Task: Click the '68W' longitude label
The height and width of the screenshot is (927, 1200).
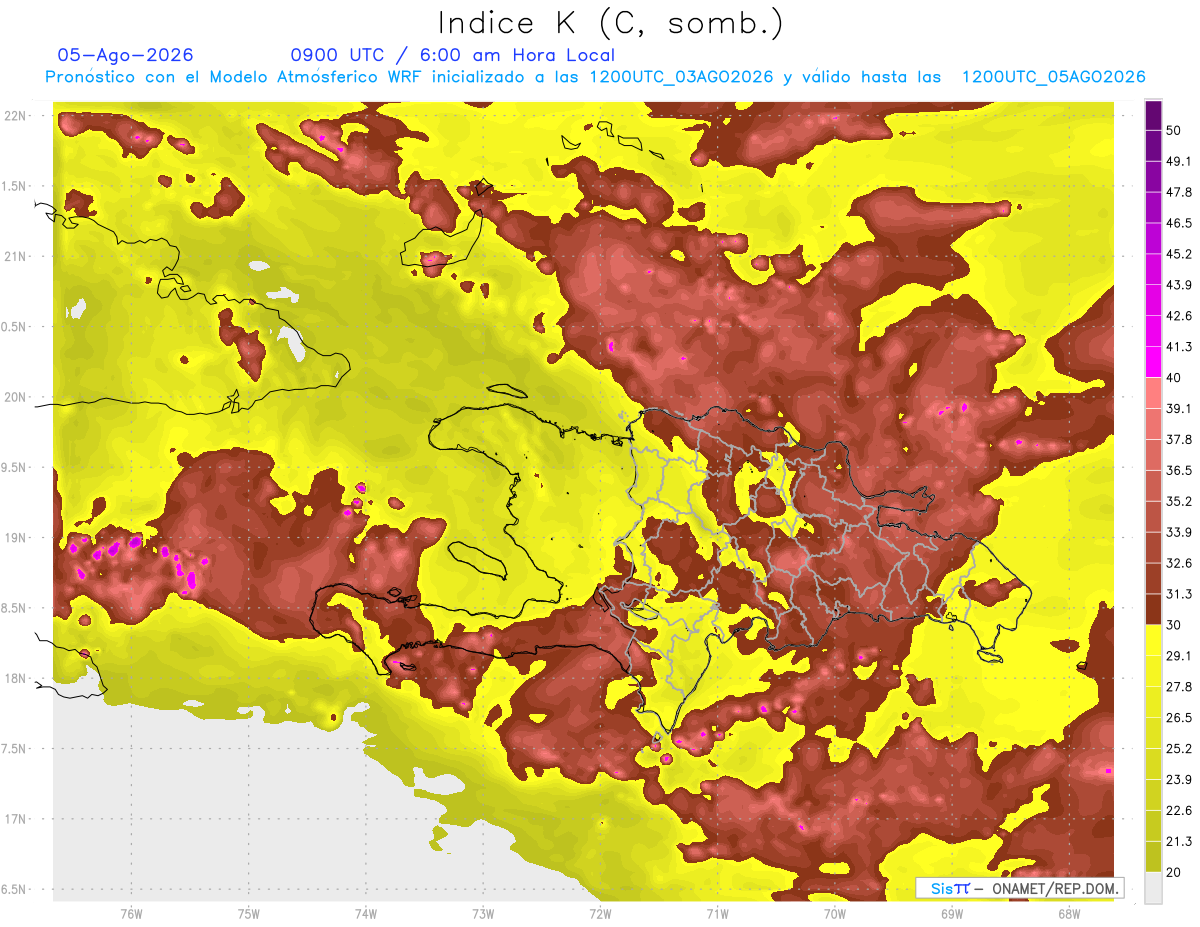Action: (x=1069, y=914)
